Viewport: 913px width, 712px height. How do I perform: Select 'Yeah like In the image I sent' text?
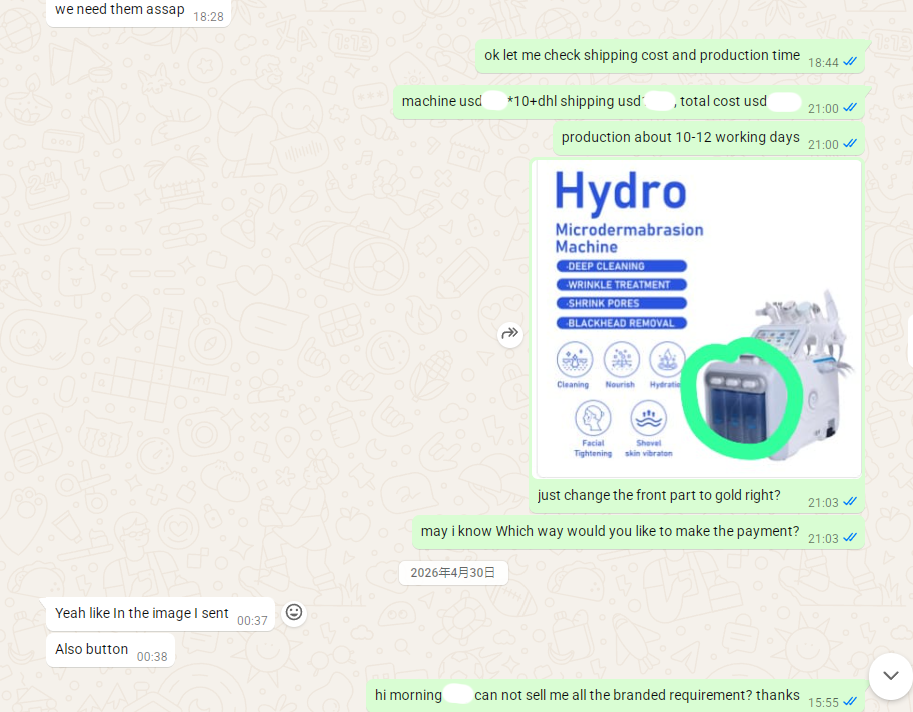pos(141,613)
